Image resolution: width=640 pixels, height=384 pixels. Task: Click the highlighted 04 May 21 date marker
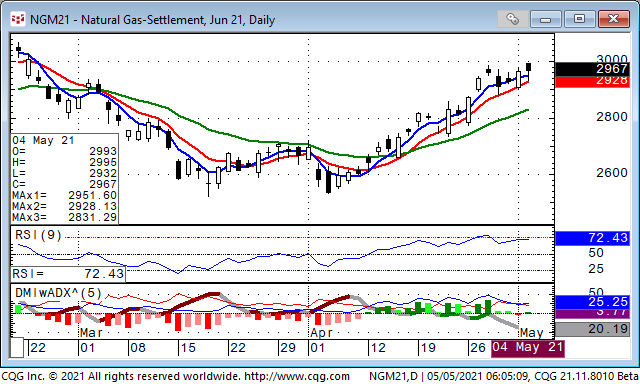(527, 348)
